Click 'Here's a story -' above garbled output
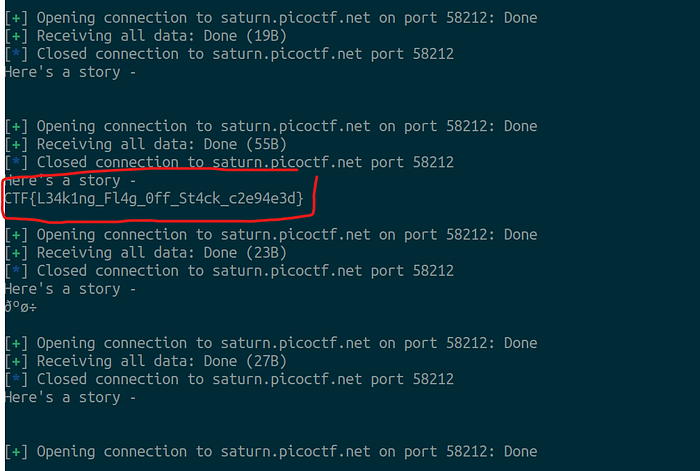 [71, 289]
